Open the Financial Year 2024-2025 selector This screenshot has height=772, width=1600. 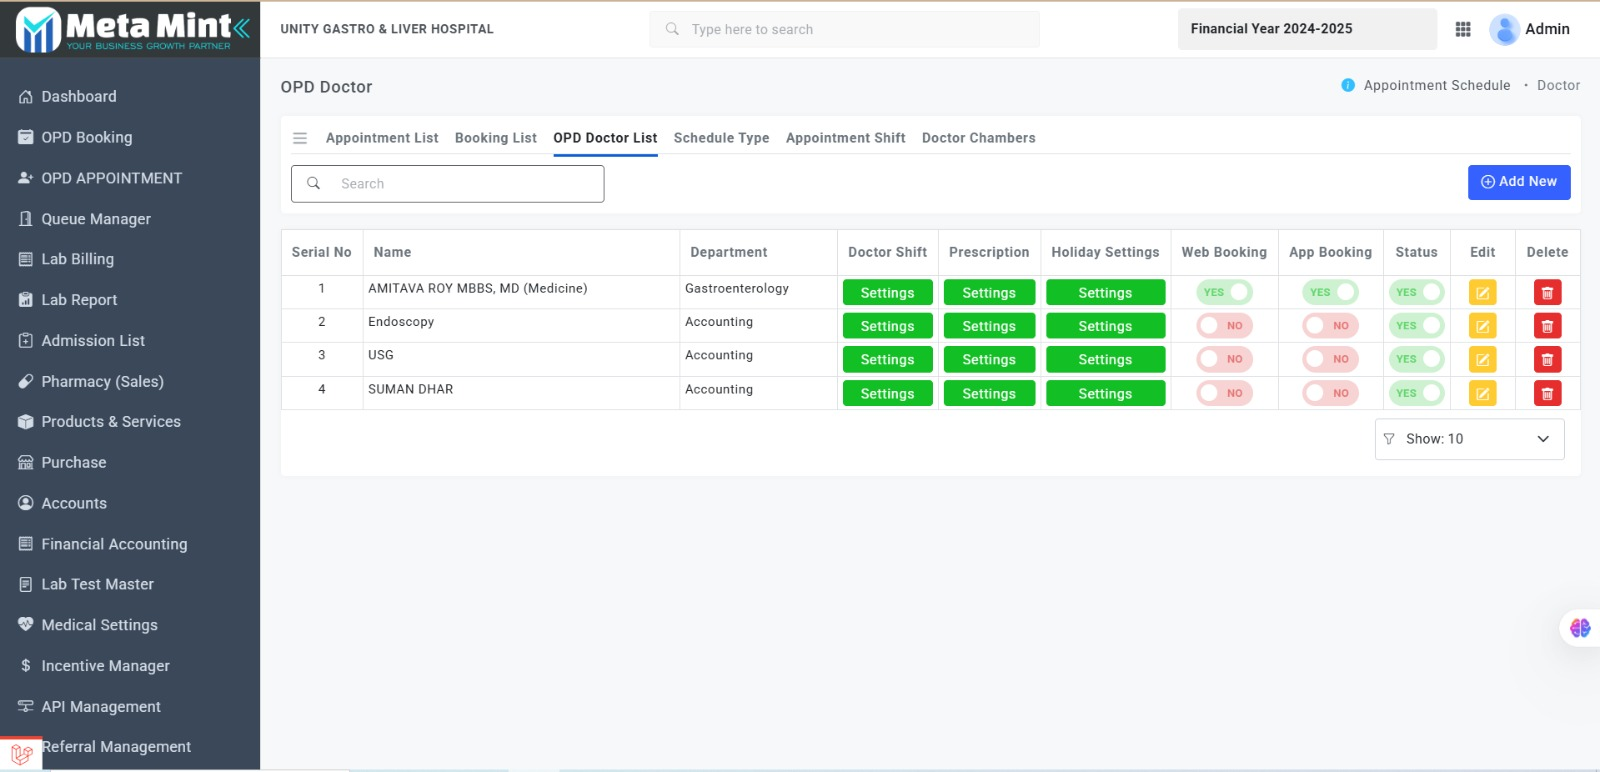(x=1306, y=29)
